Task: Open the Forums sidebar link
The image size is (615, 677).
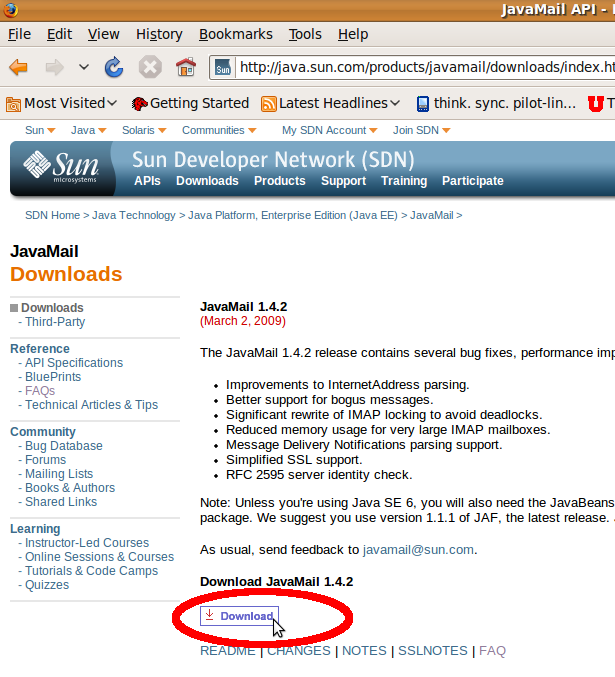Action: 45,460
